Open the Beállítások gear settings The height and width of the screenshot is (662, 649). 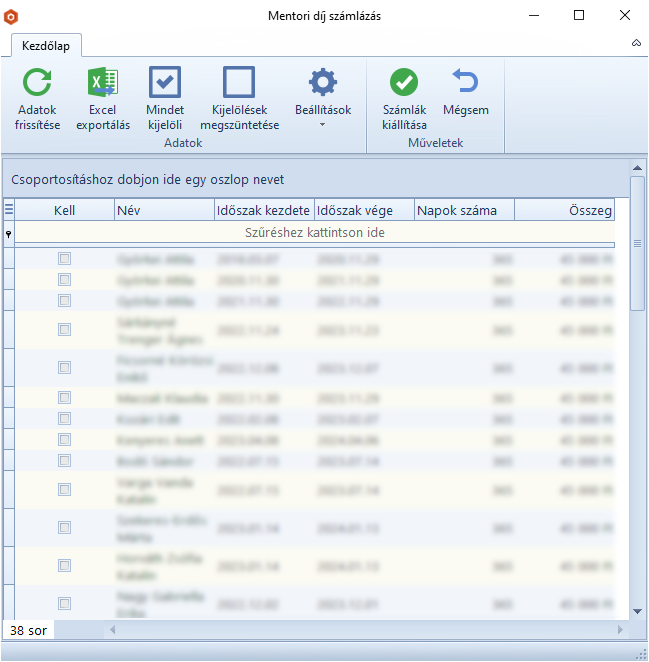click(322, 82)
